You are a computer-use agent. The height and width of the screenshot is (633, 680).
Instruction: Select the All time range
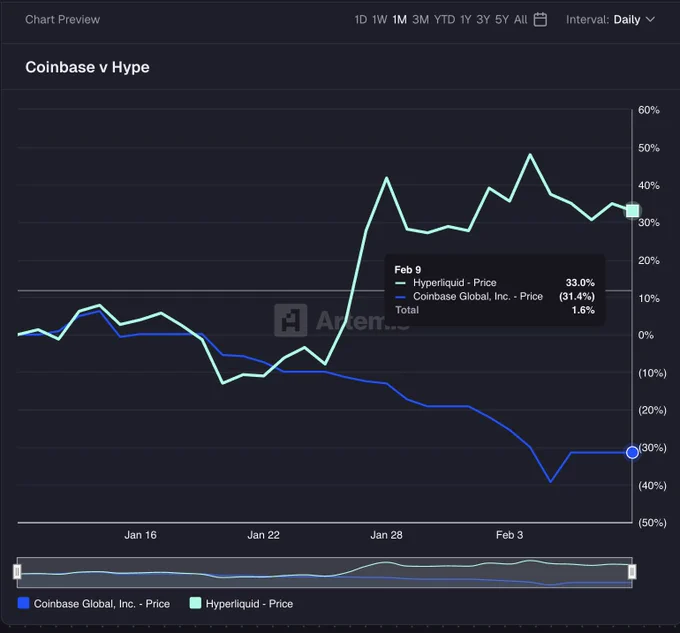(x=520, y=20)
